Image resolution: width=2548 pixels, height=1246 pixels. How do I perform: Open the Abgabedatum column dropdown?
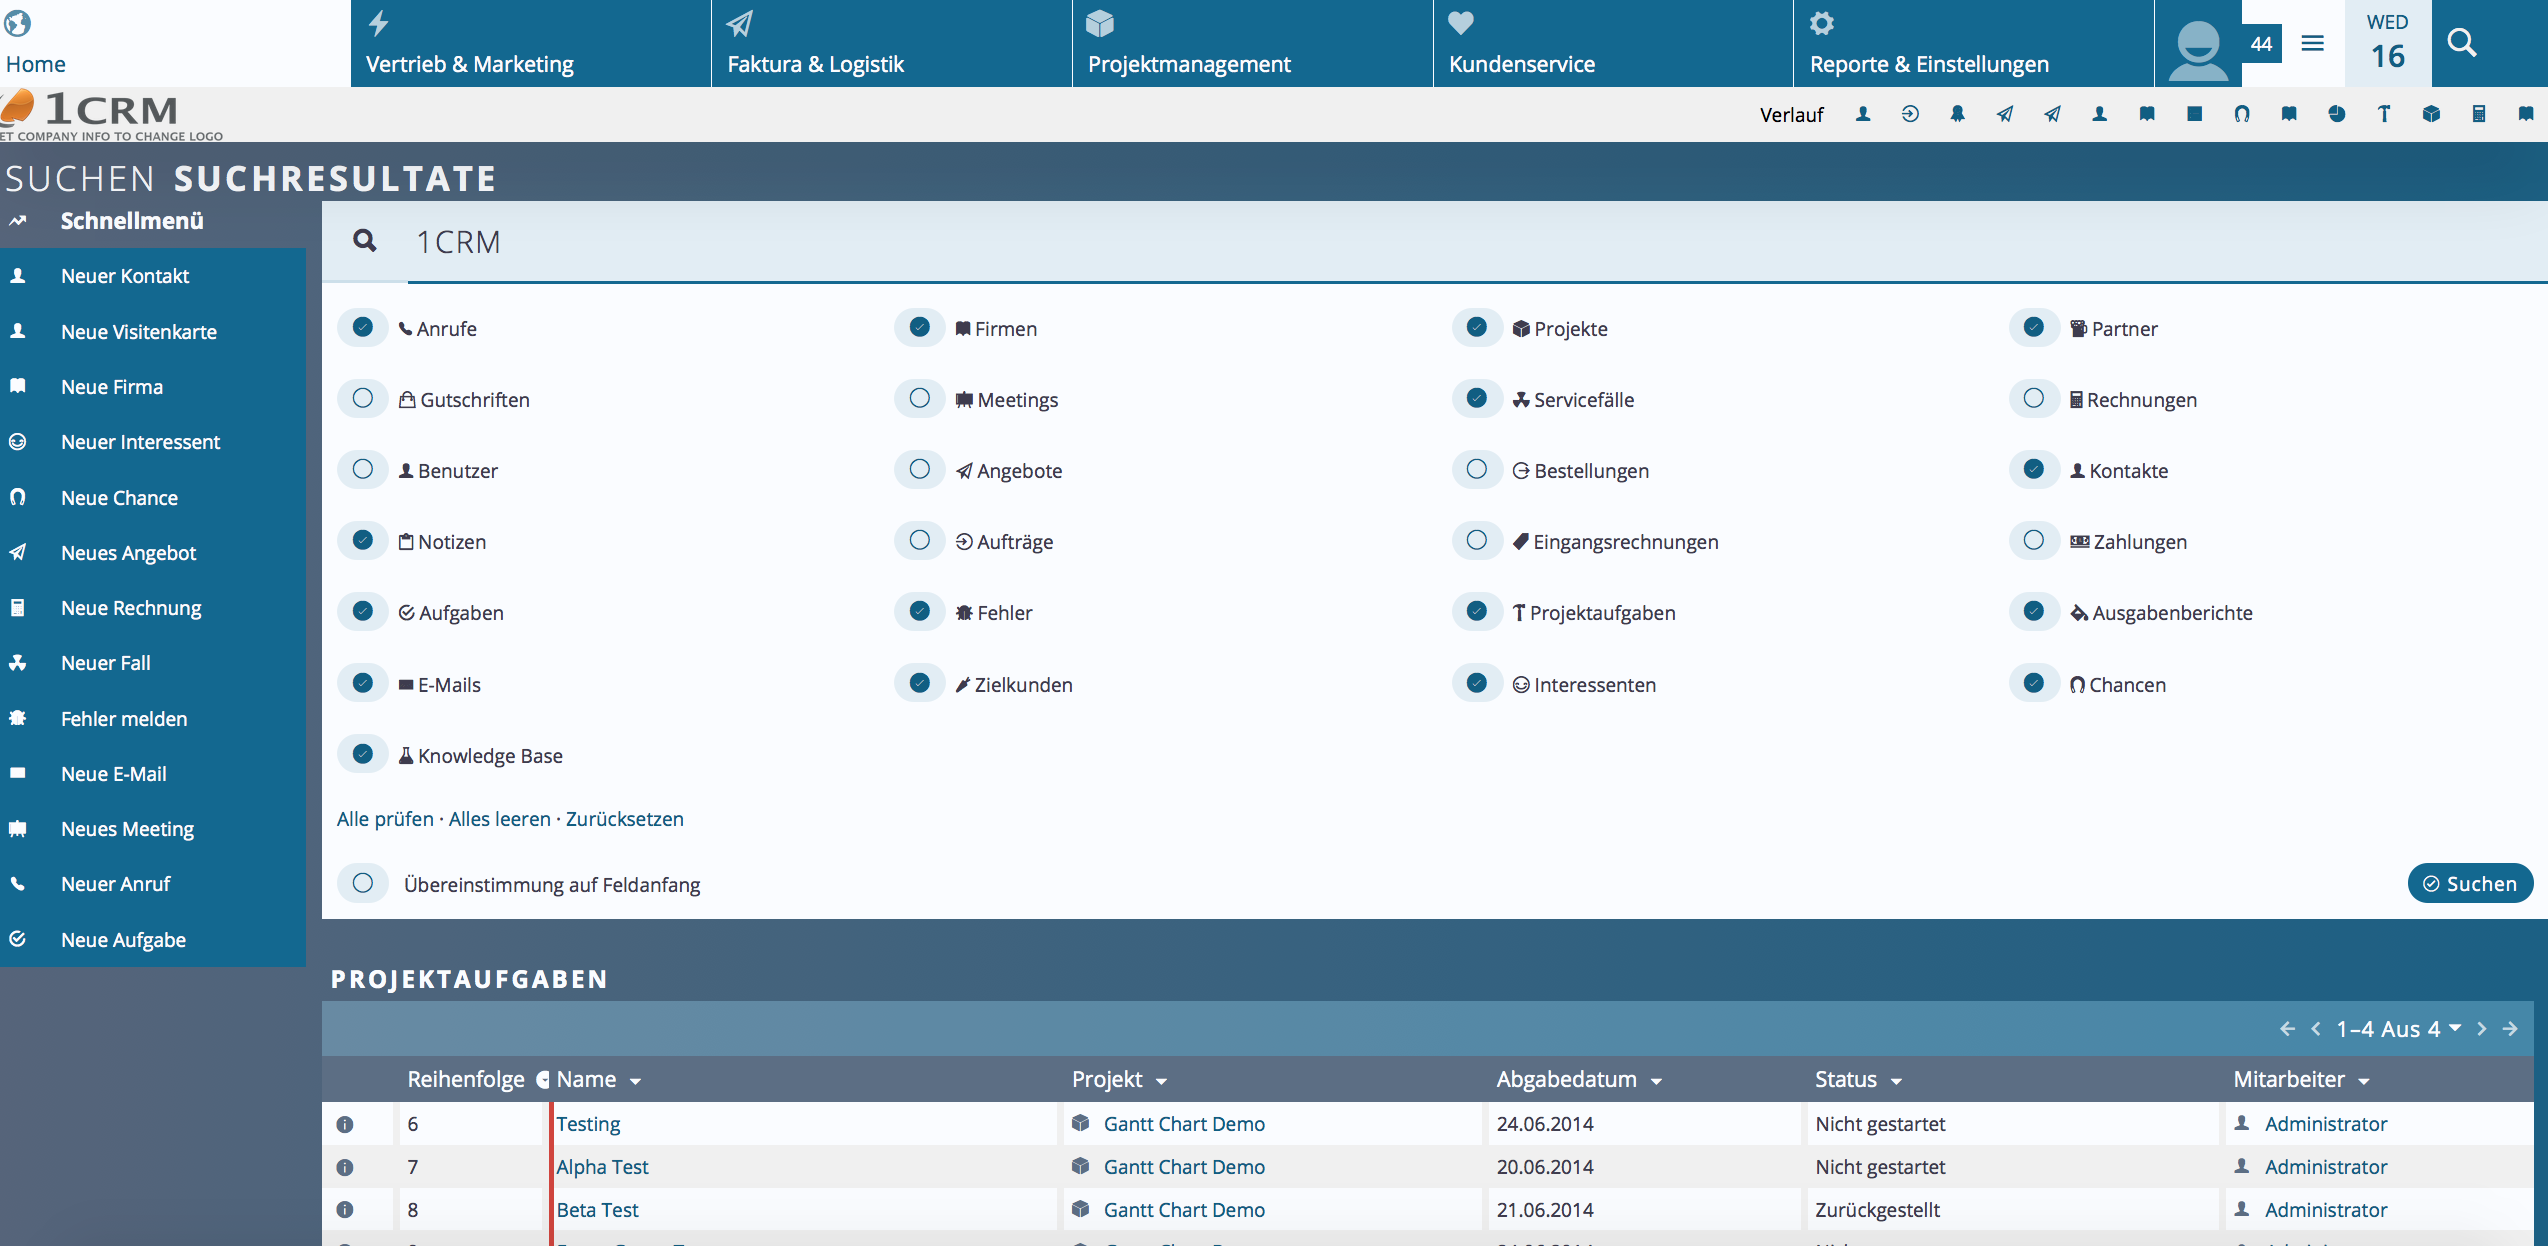(x=1656, y=1081)
